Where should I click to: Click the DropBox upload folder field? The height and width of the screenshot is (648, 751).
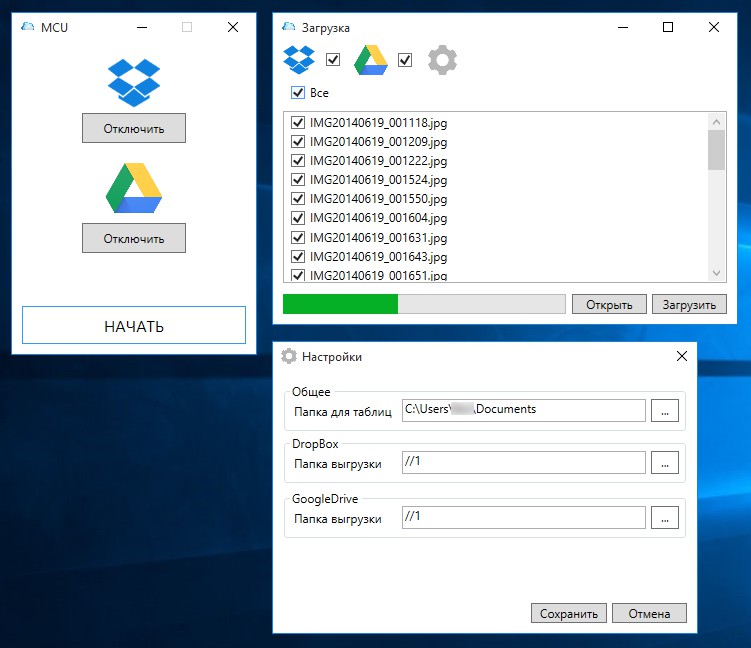click(524, 463)
